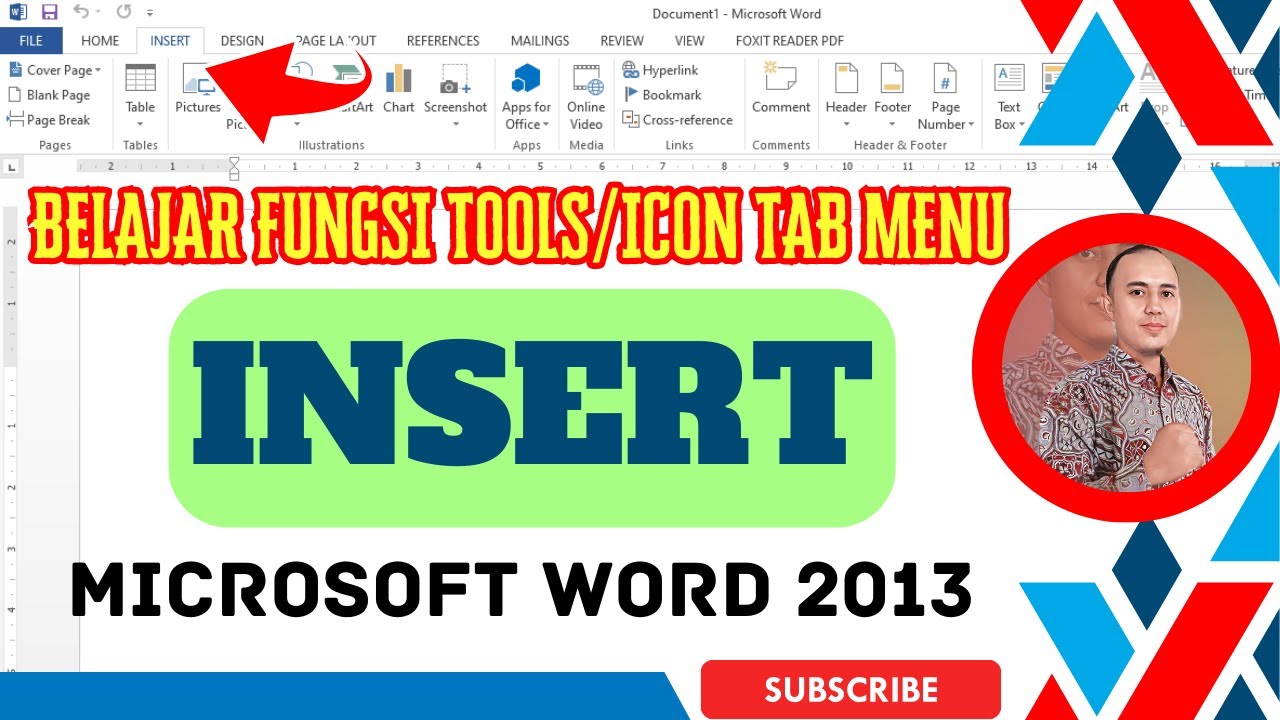Click the "Illustrations" group label
The height and width of the screenshot is (720, 1280).
[x=331, y=145]
